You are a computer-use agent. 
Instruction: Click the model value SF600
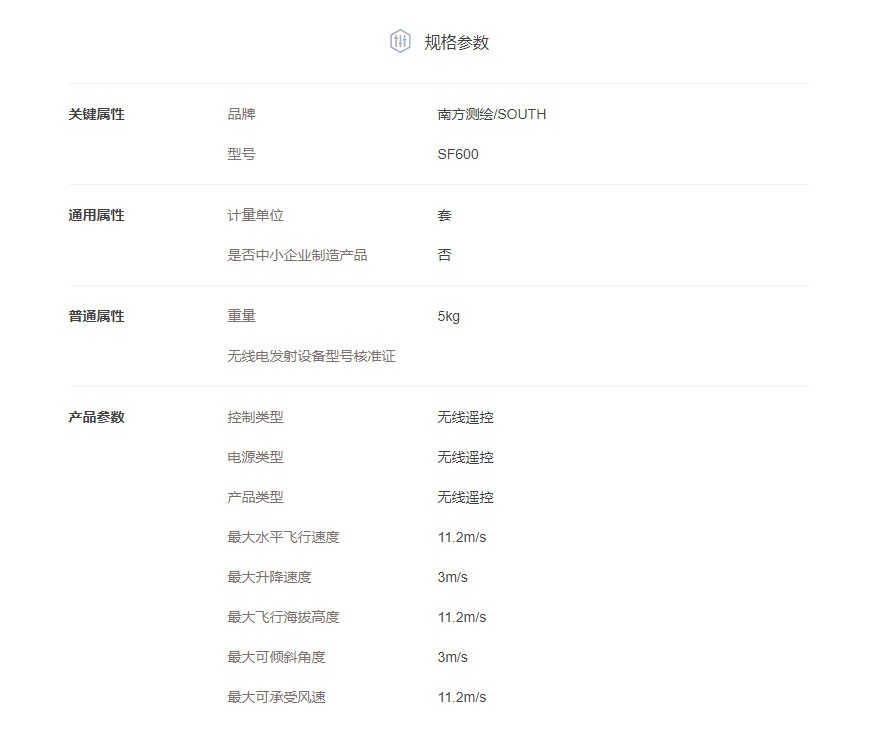click(x=457, y=154)
